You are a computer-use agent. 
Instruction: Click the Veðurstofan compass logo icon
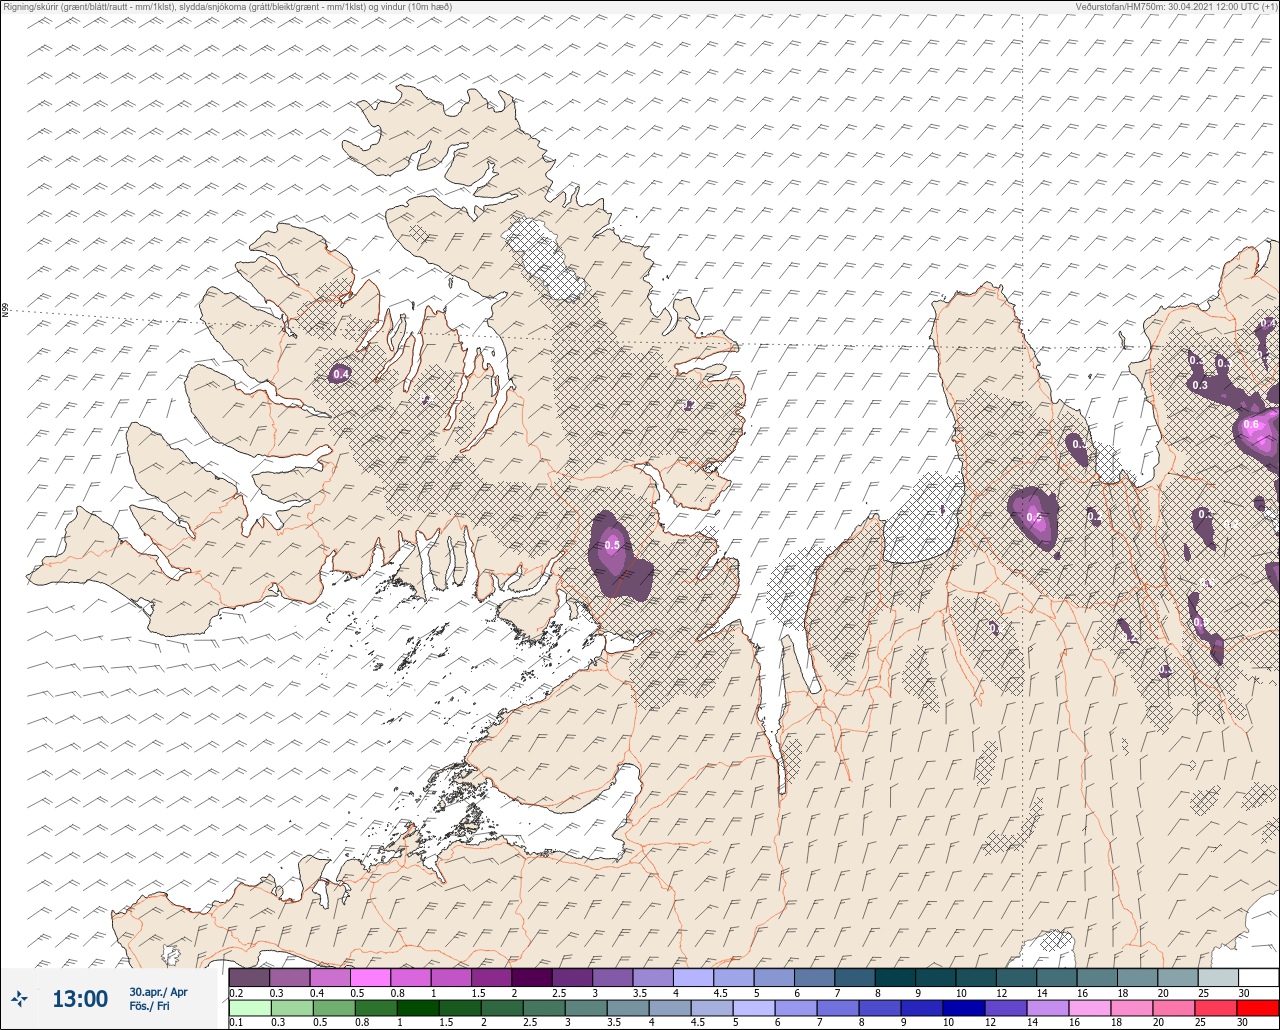(19, 998)
